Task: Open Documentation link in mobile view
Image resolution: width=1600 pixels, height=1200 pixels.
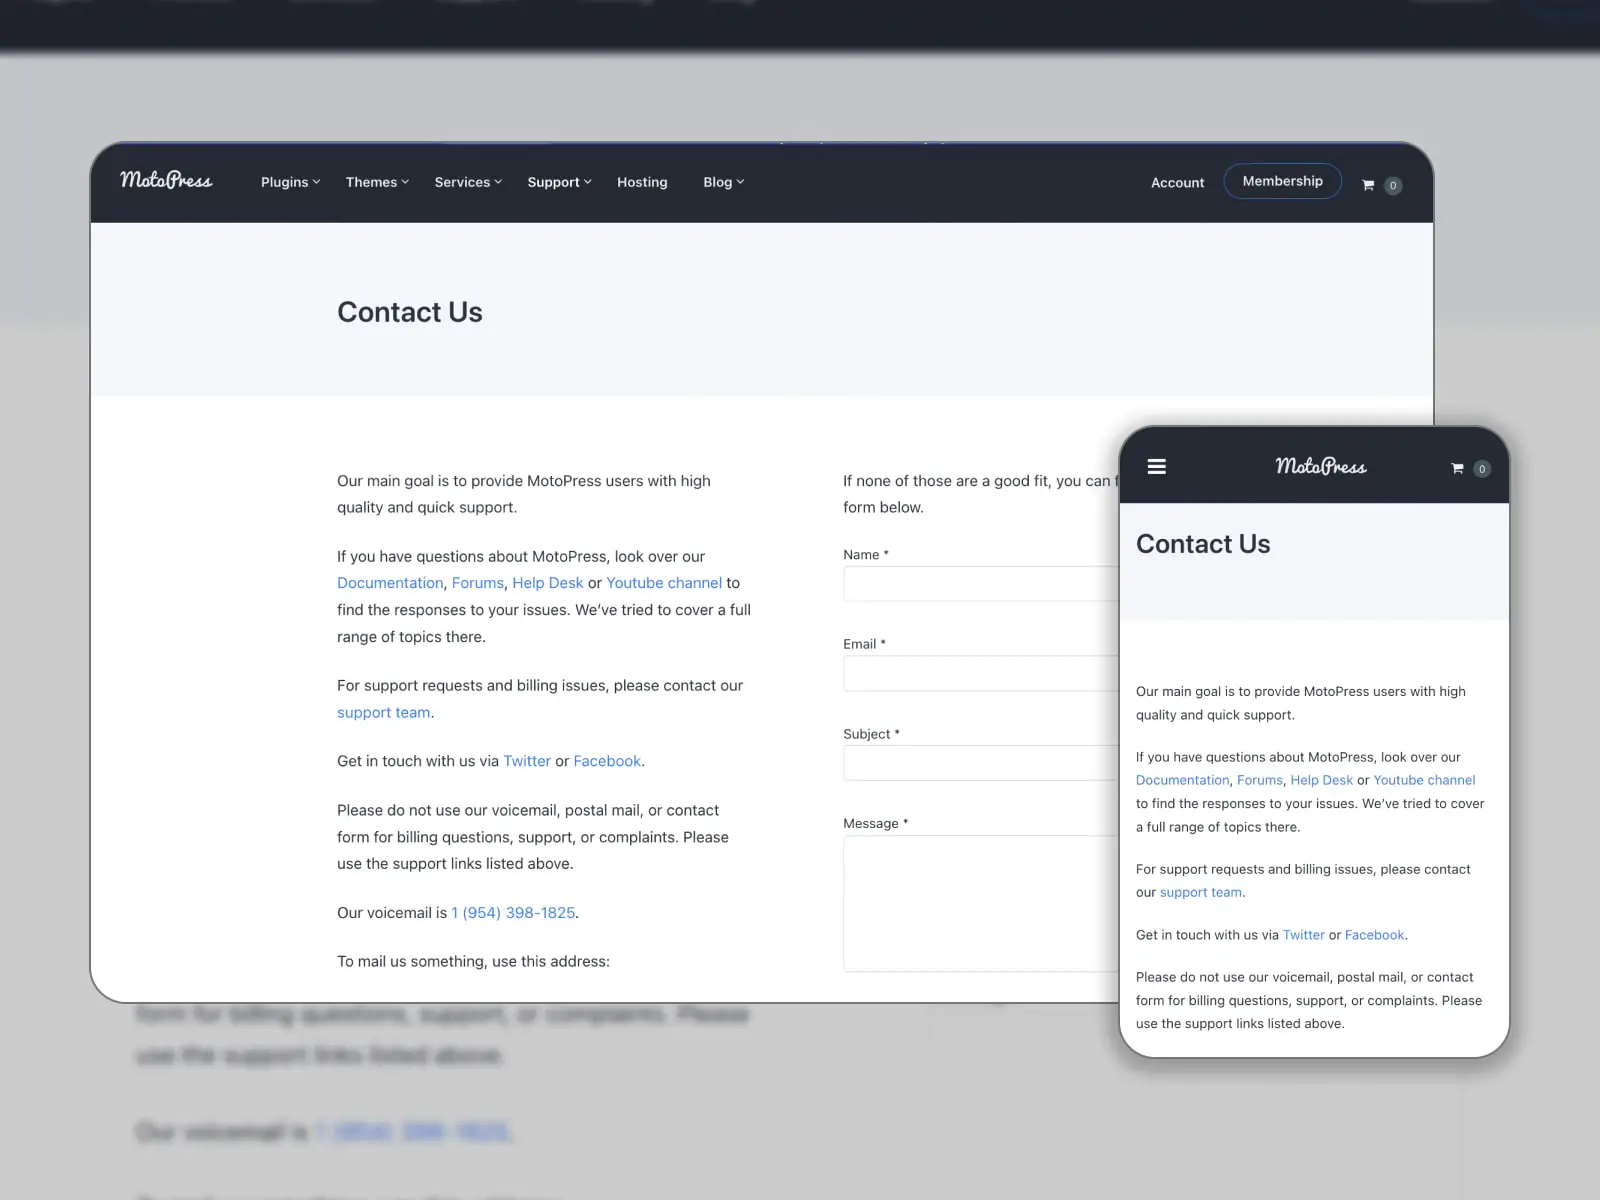Action: (1182, 780)
